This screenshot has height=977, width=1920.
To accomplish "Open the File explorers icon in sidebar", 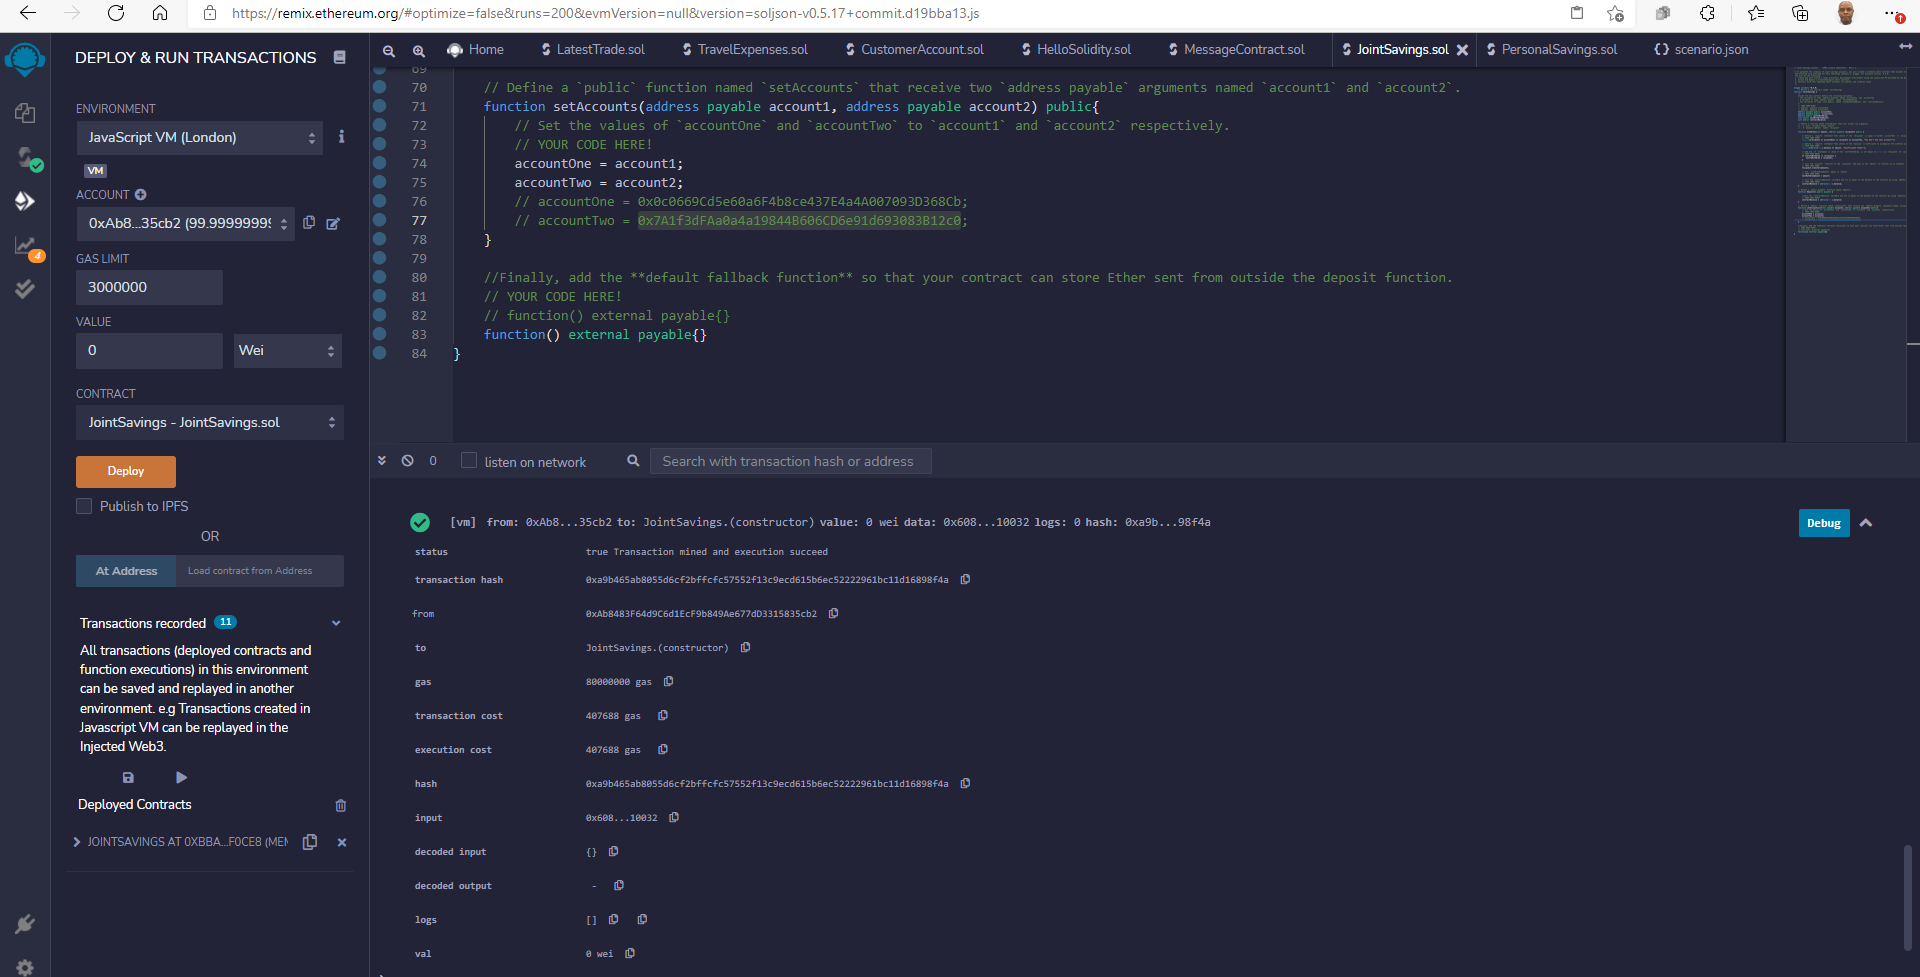I will [25, 113].
